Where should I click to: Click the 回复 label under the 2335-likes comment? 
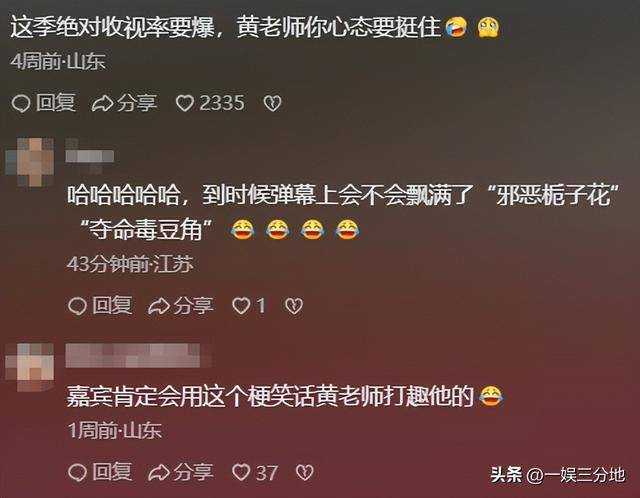(x=56, y=102)
